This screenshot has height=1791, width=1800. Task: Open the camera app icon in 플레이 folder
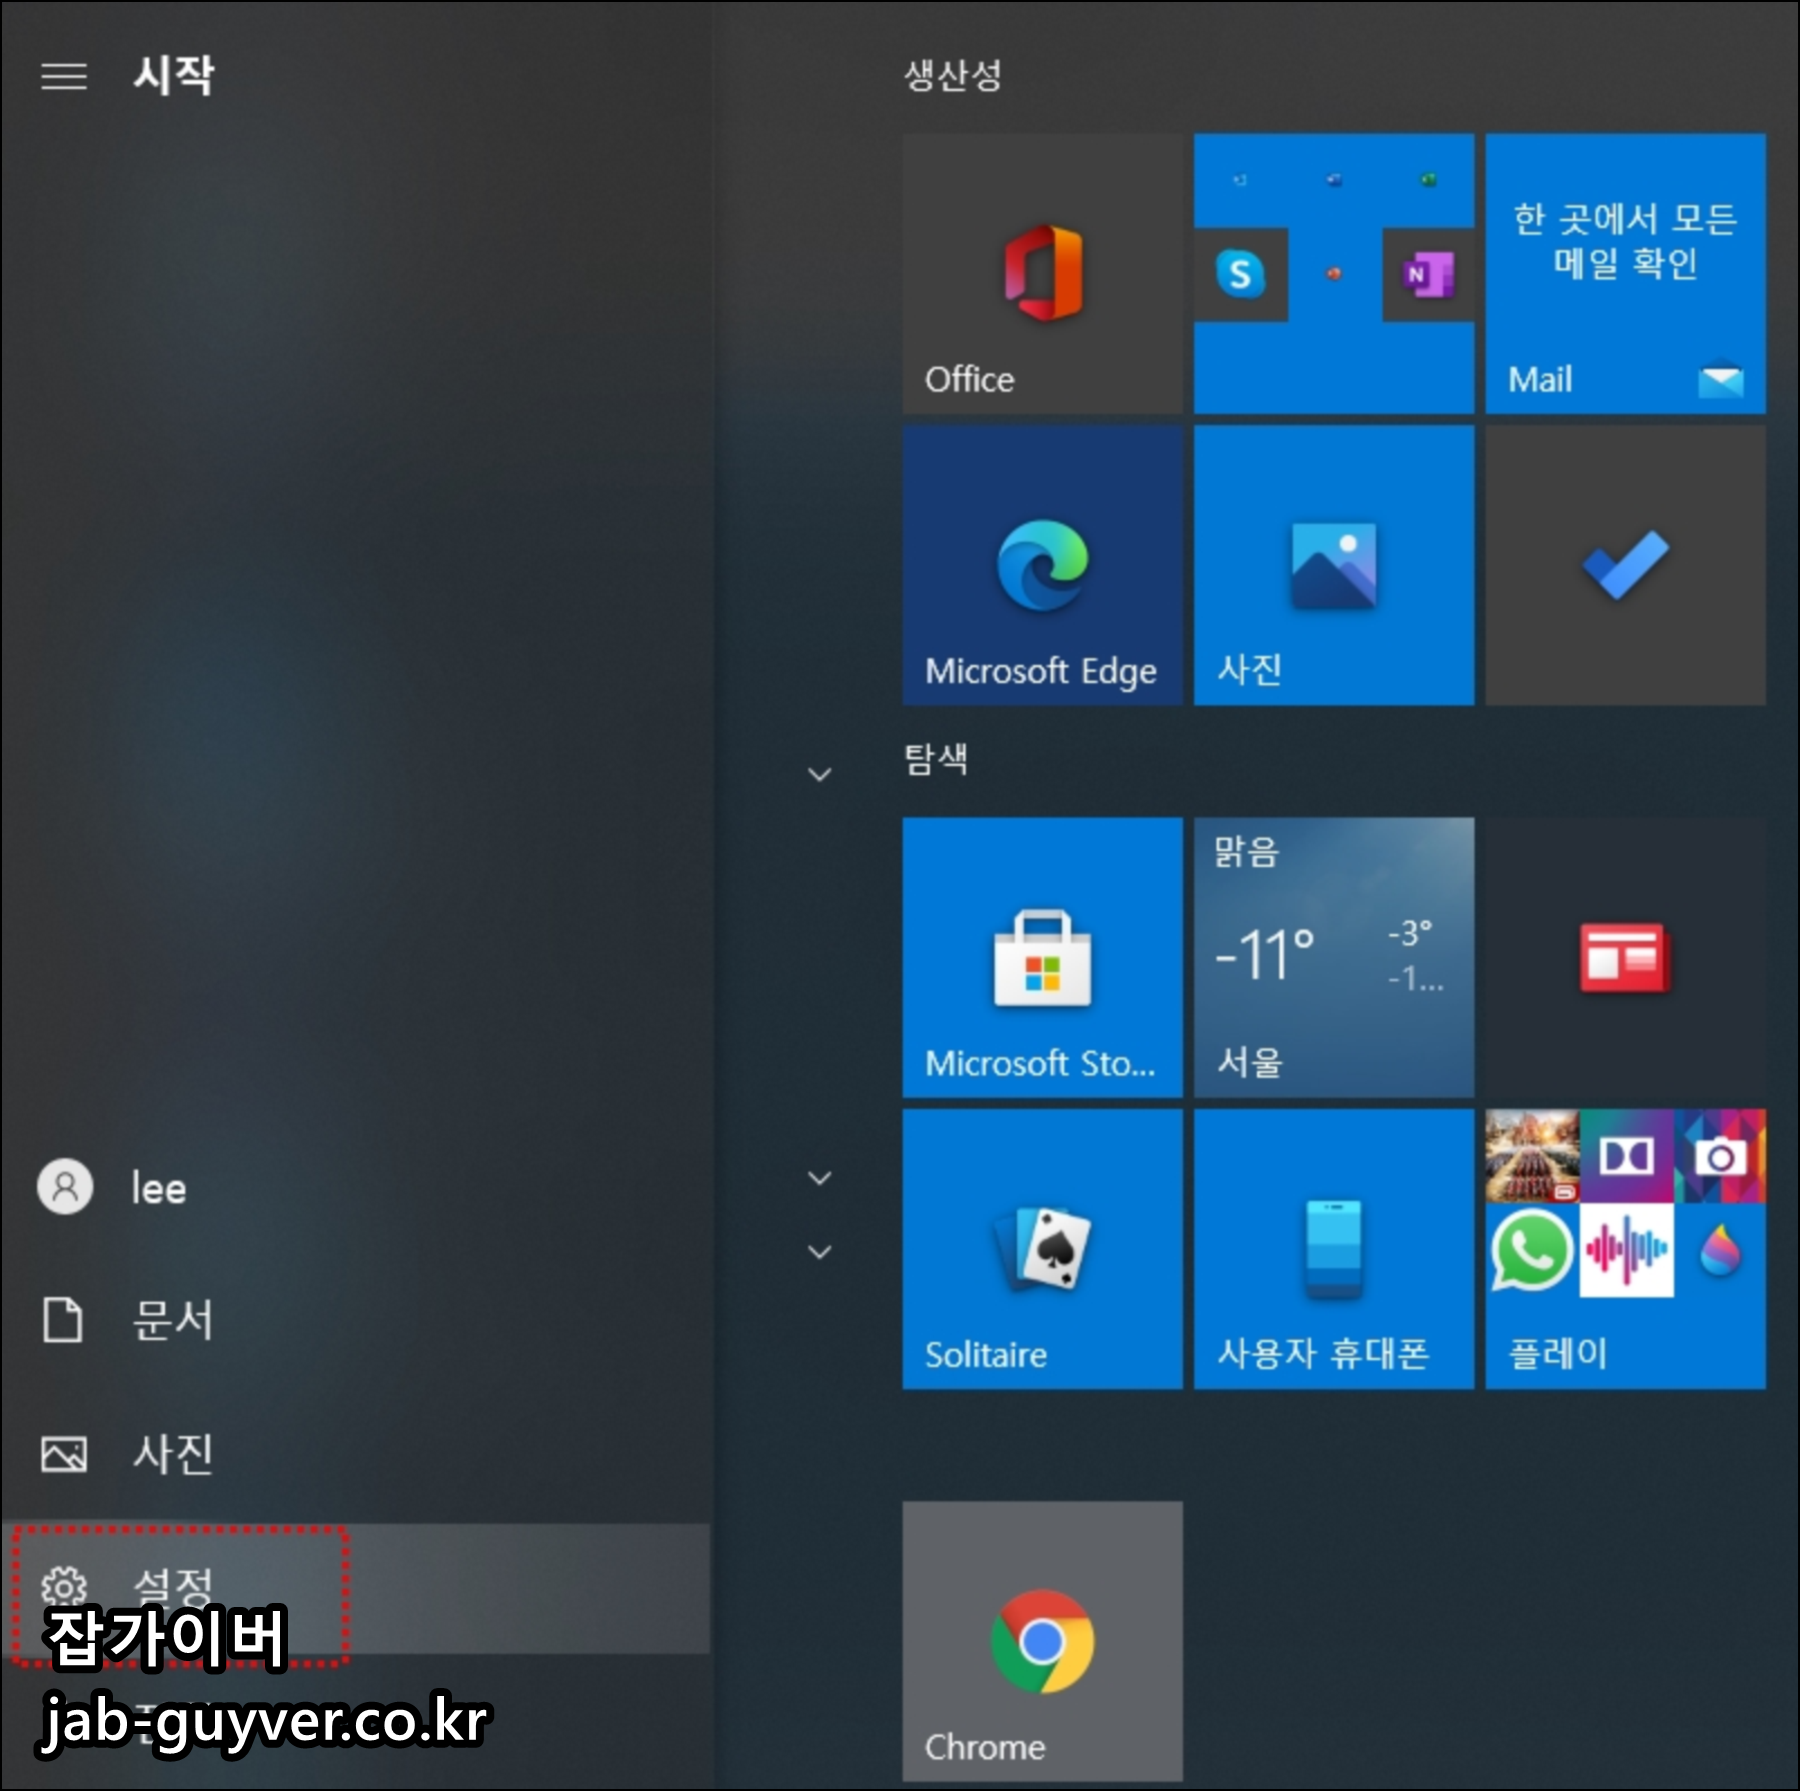(x=1720, y=1156)
